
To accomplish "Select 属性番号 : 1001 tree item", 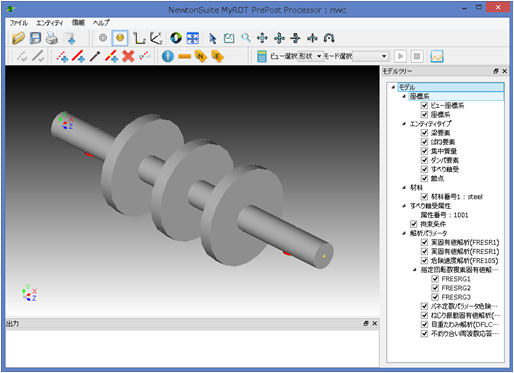I will point(444,215).
